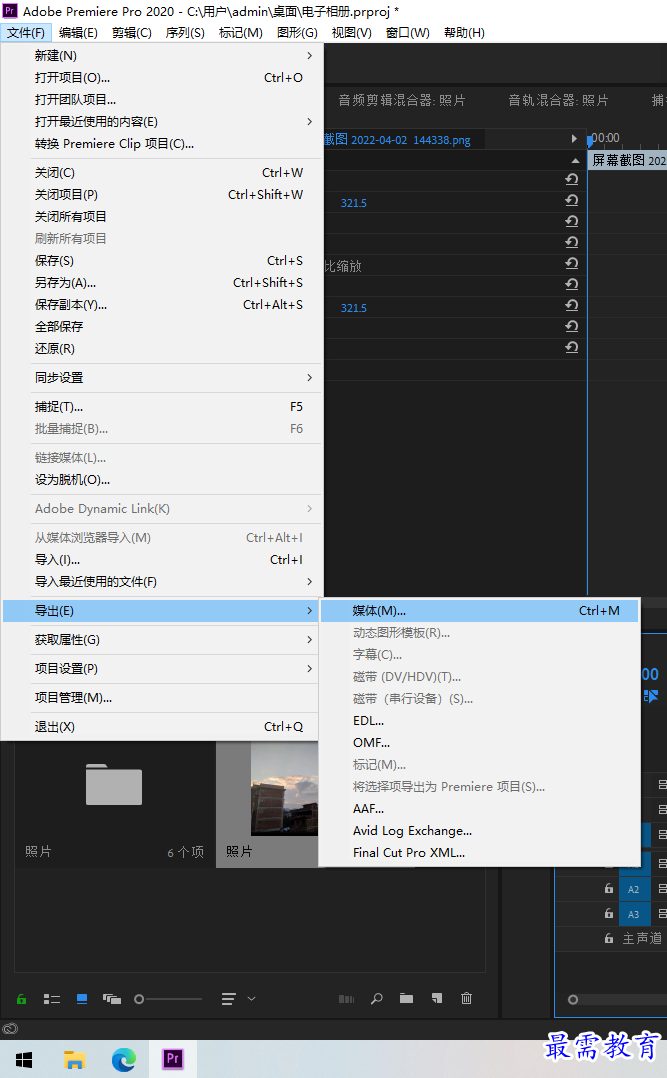Select 项目管理(M)... menu item
This screenshot has height=1078, width=667.
click(162, 698)
